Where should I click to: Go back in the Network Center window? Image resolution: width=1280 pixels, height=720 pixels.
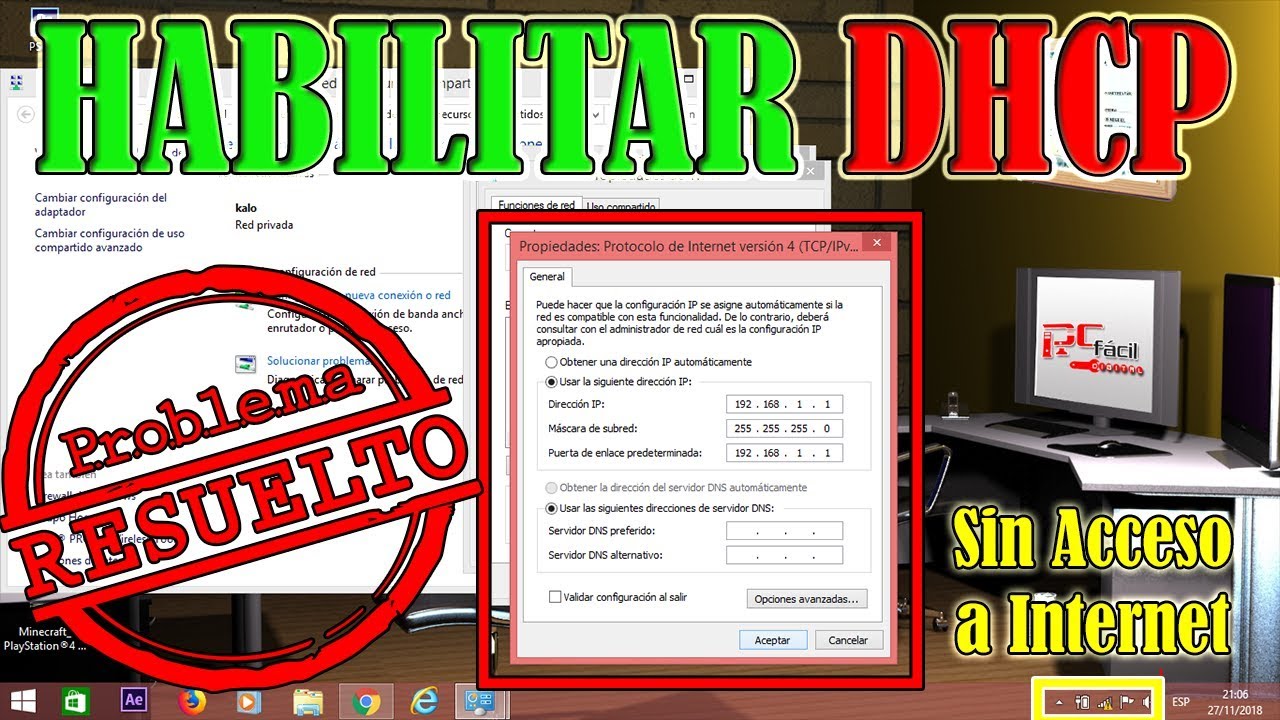pyautogui.click(x=27, y=114)
